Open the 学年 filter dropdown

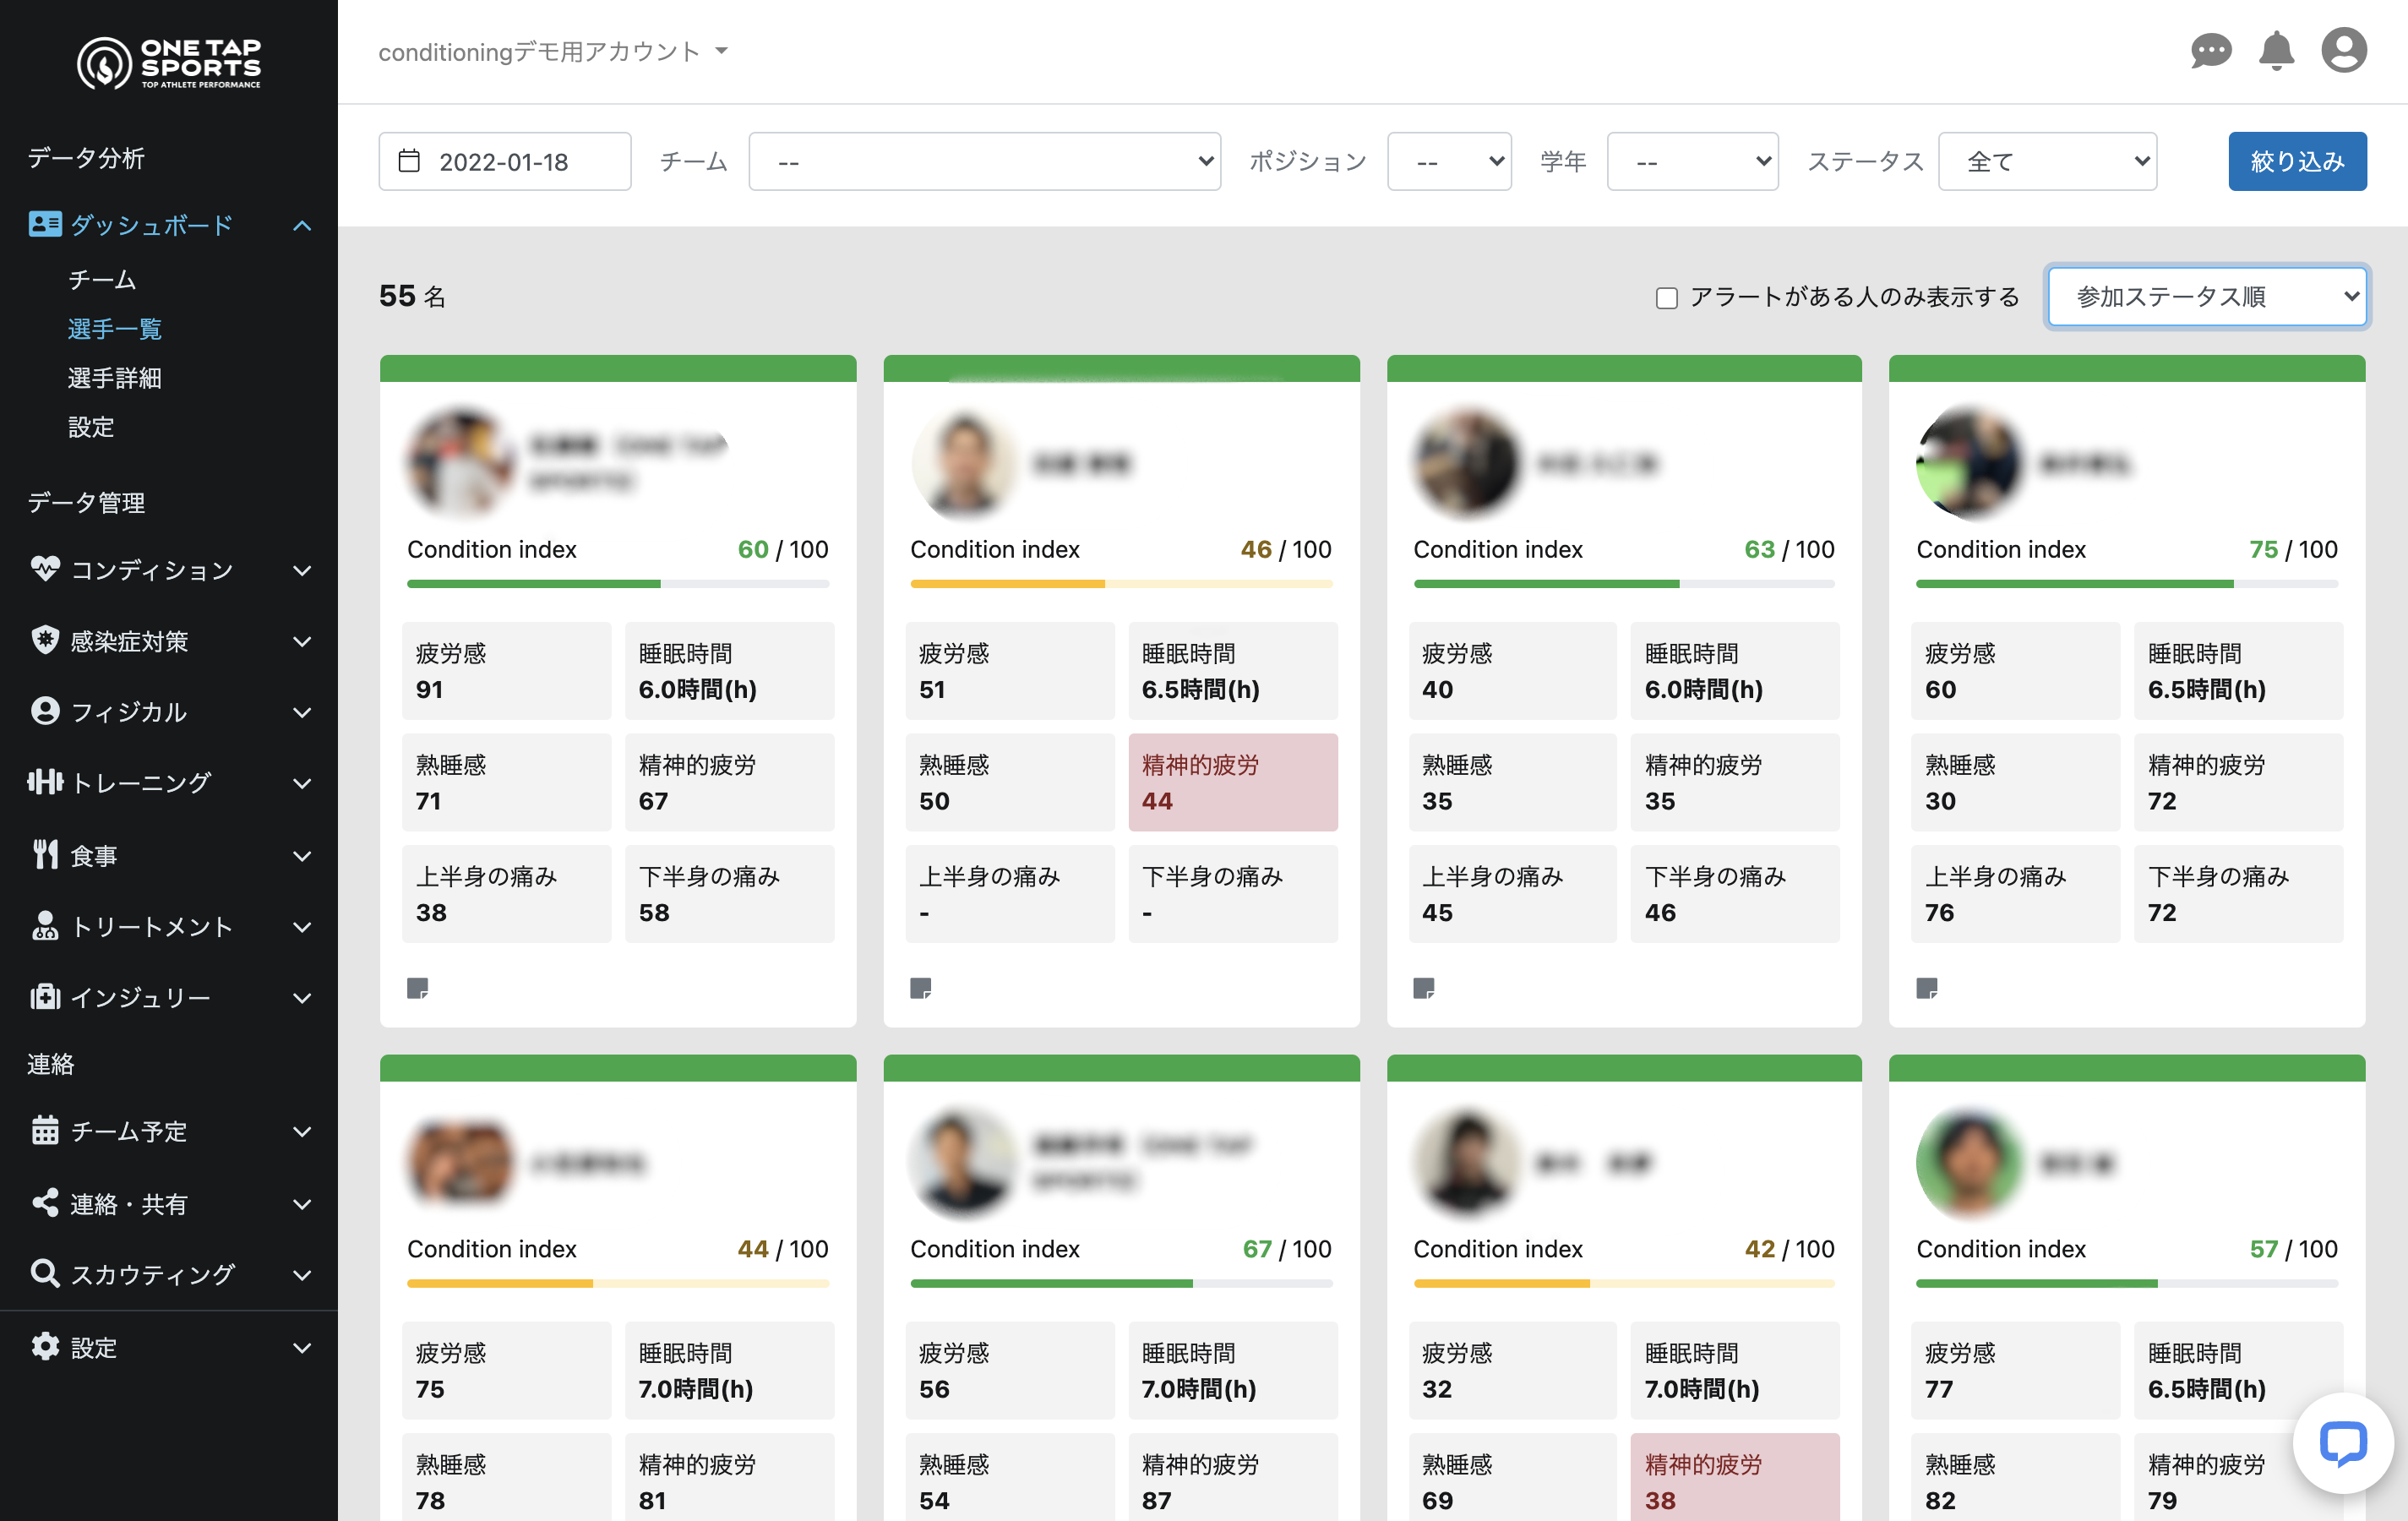click(1692, 161)
